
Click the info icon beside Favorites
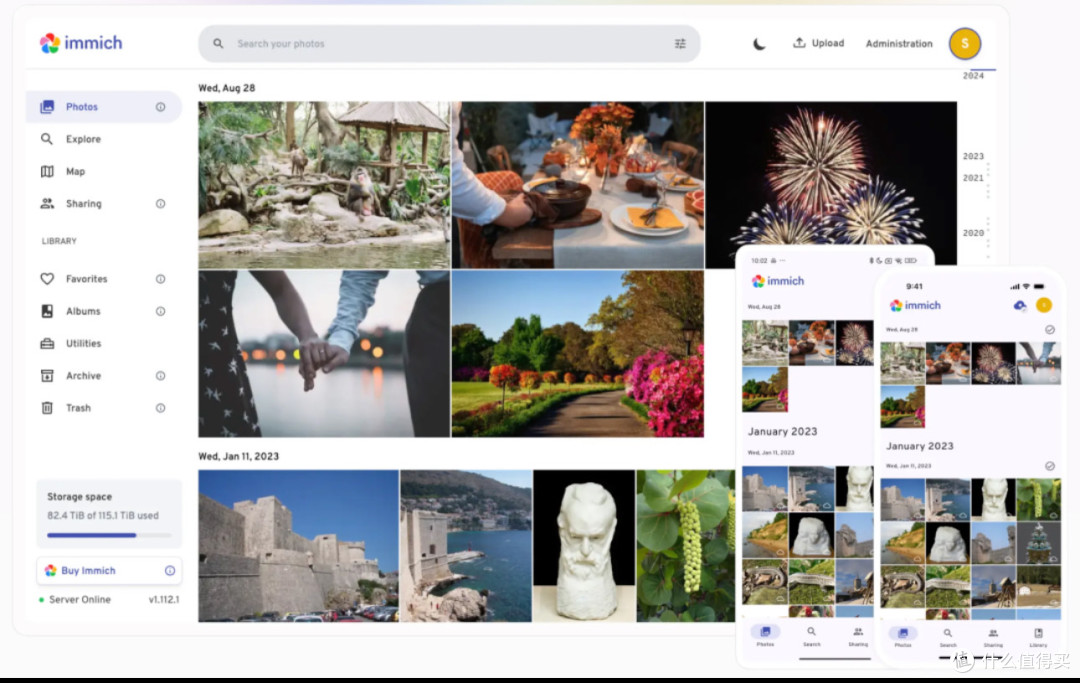click(160, 279)
